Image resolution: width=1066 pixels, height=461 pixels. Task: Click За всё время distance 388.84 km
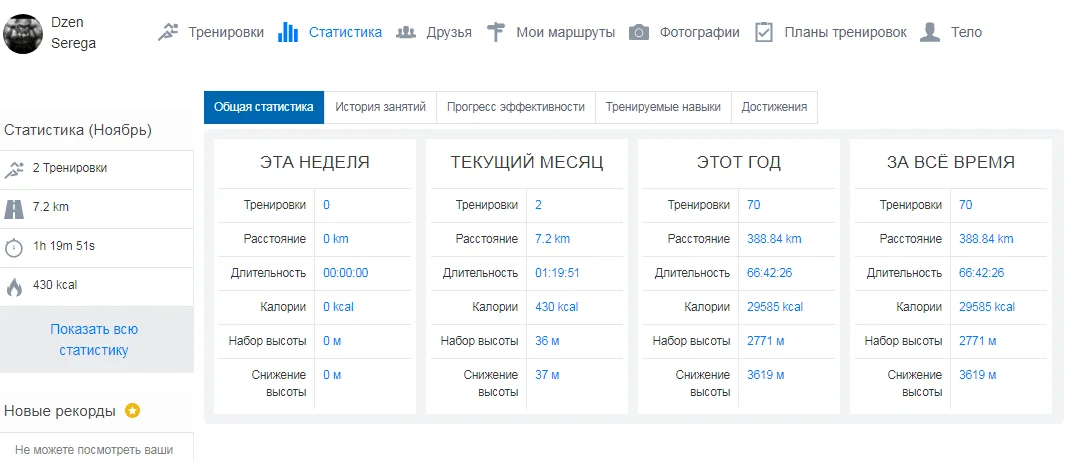tap(986, 239)
